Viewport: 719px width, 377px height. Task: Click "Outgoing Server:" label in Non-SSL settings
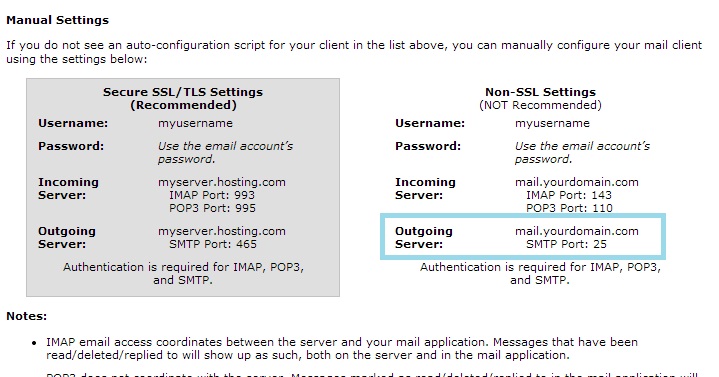point(424,238)
